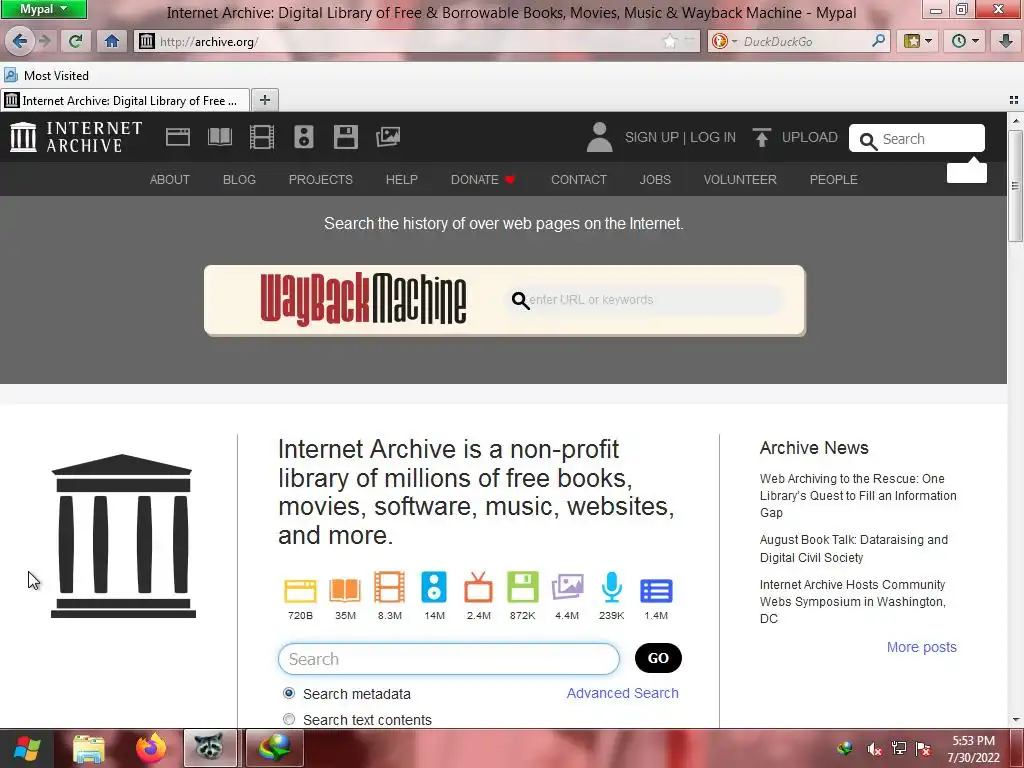Click the LOG IN link
This screenshot has height=768, width=1024.
[x=712, y=137]
